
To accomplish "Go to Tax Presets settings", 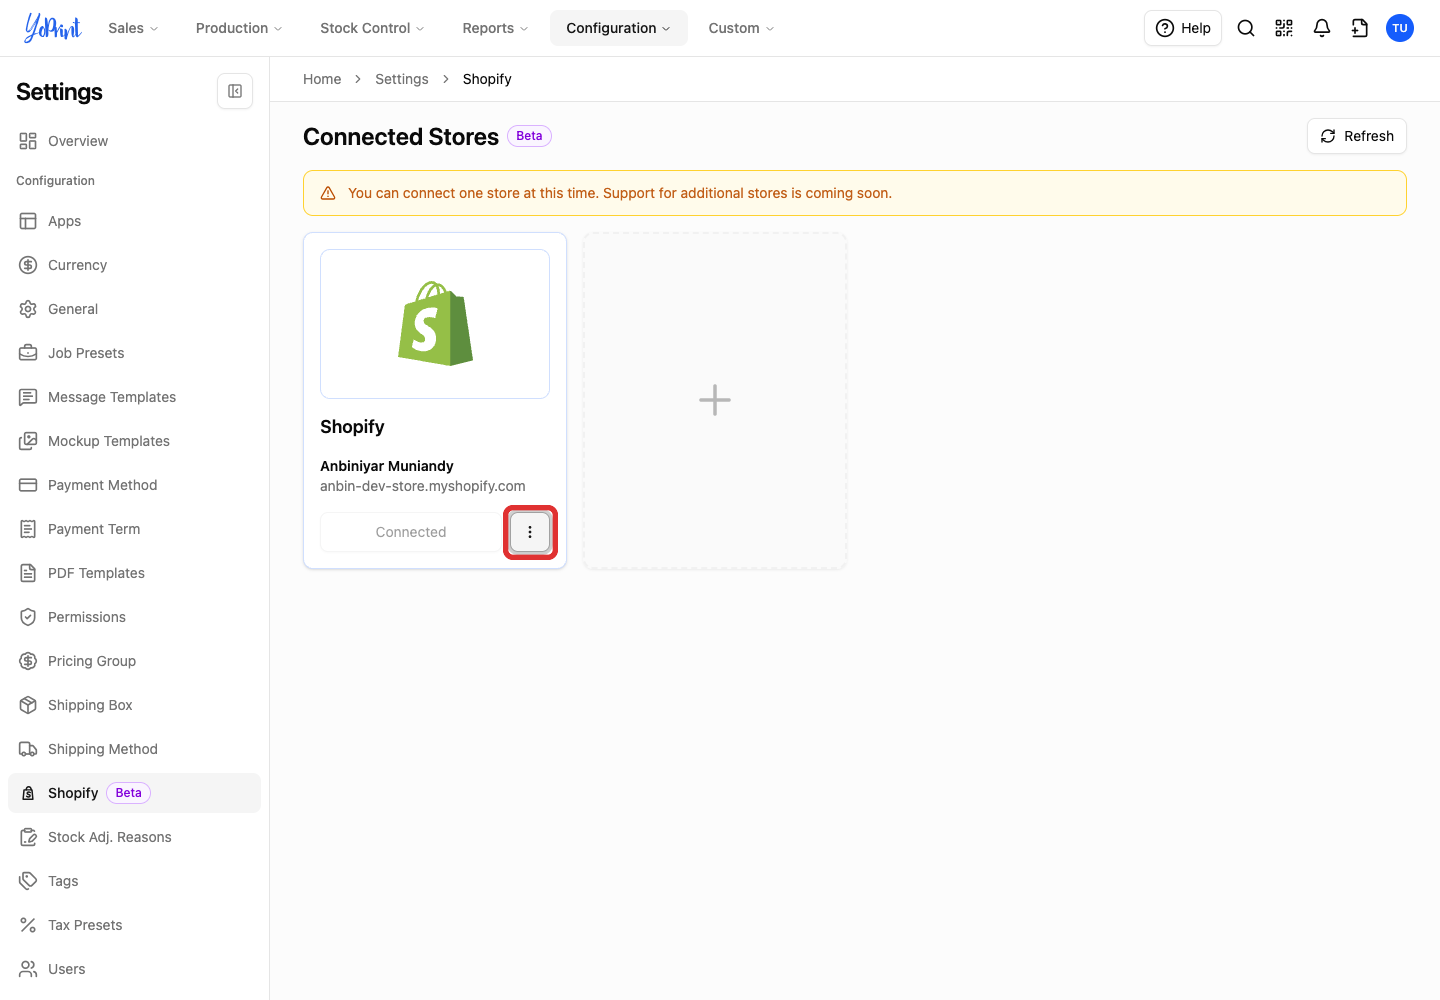I will click(134, 925).
